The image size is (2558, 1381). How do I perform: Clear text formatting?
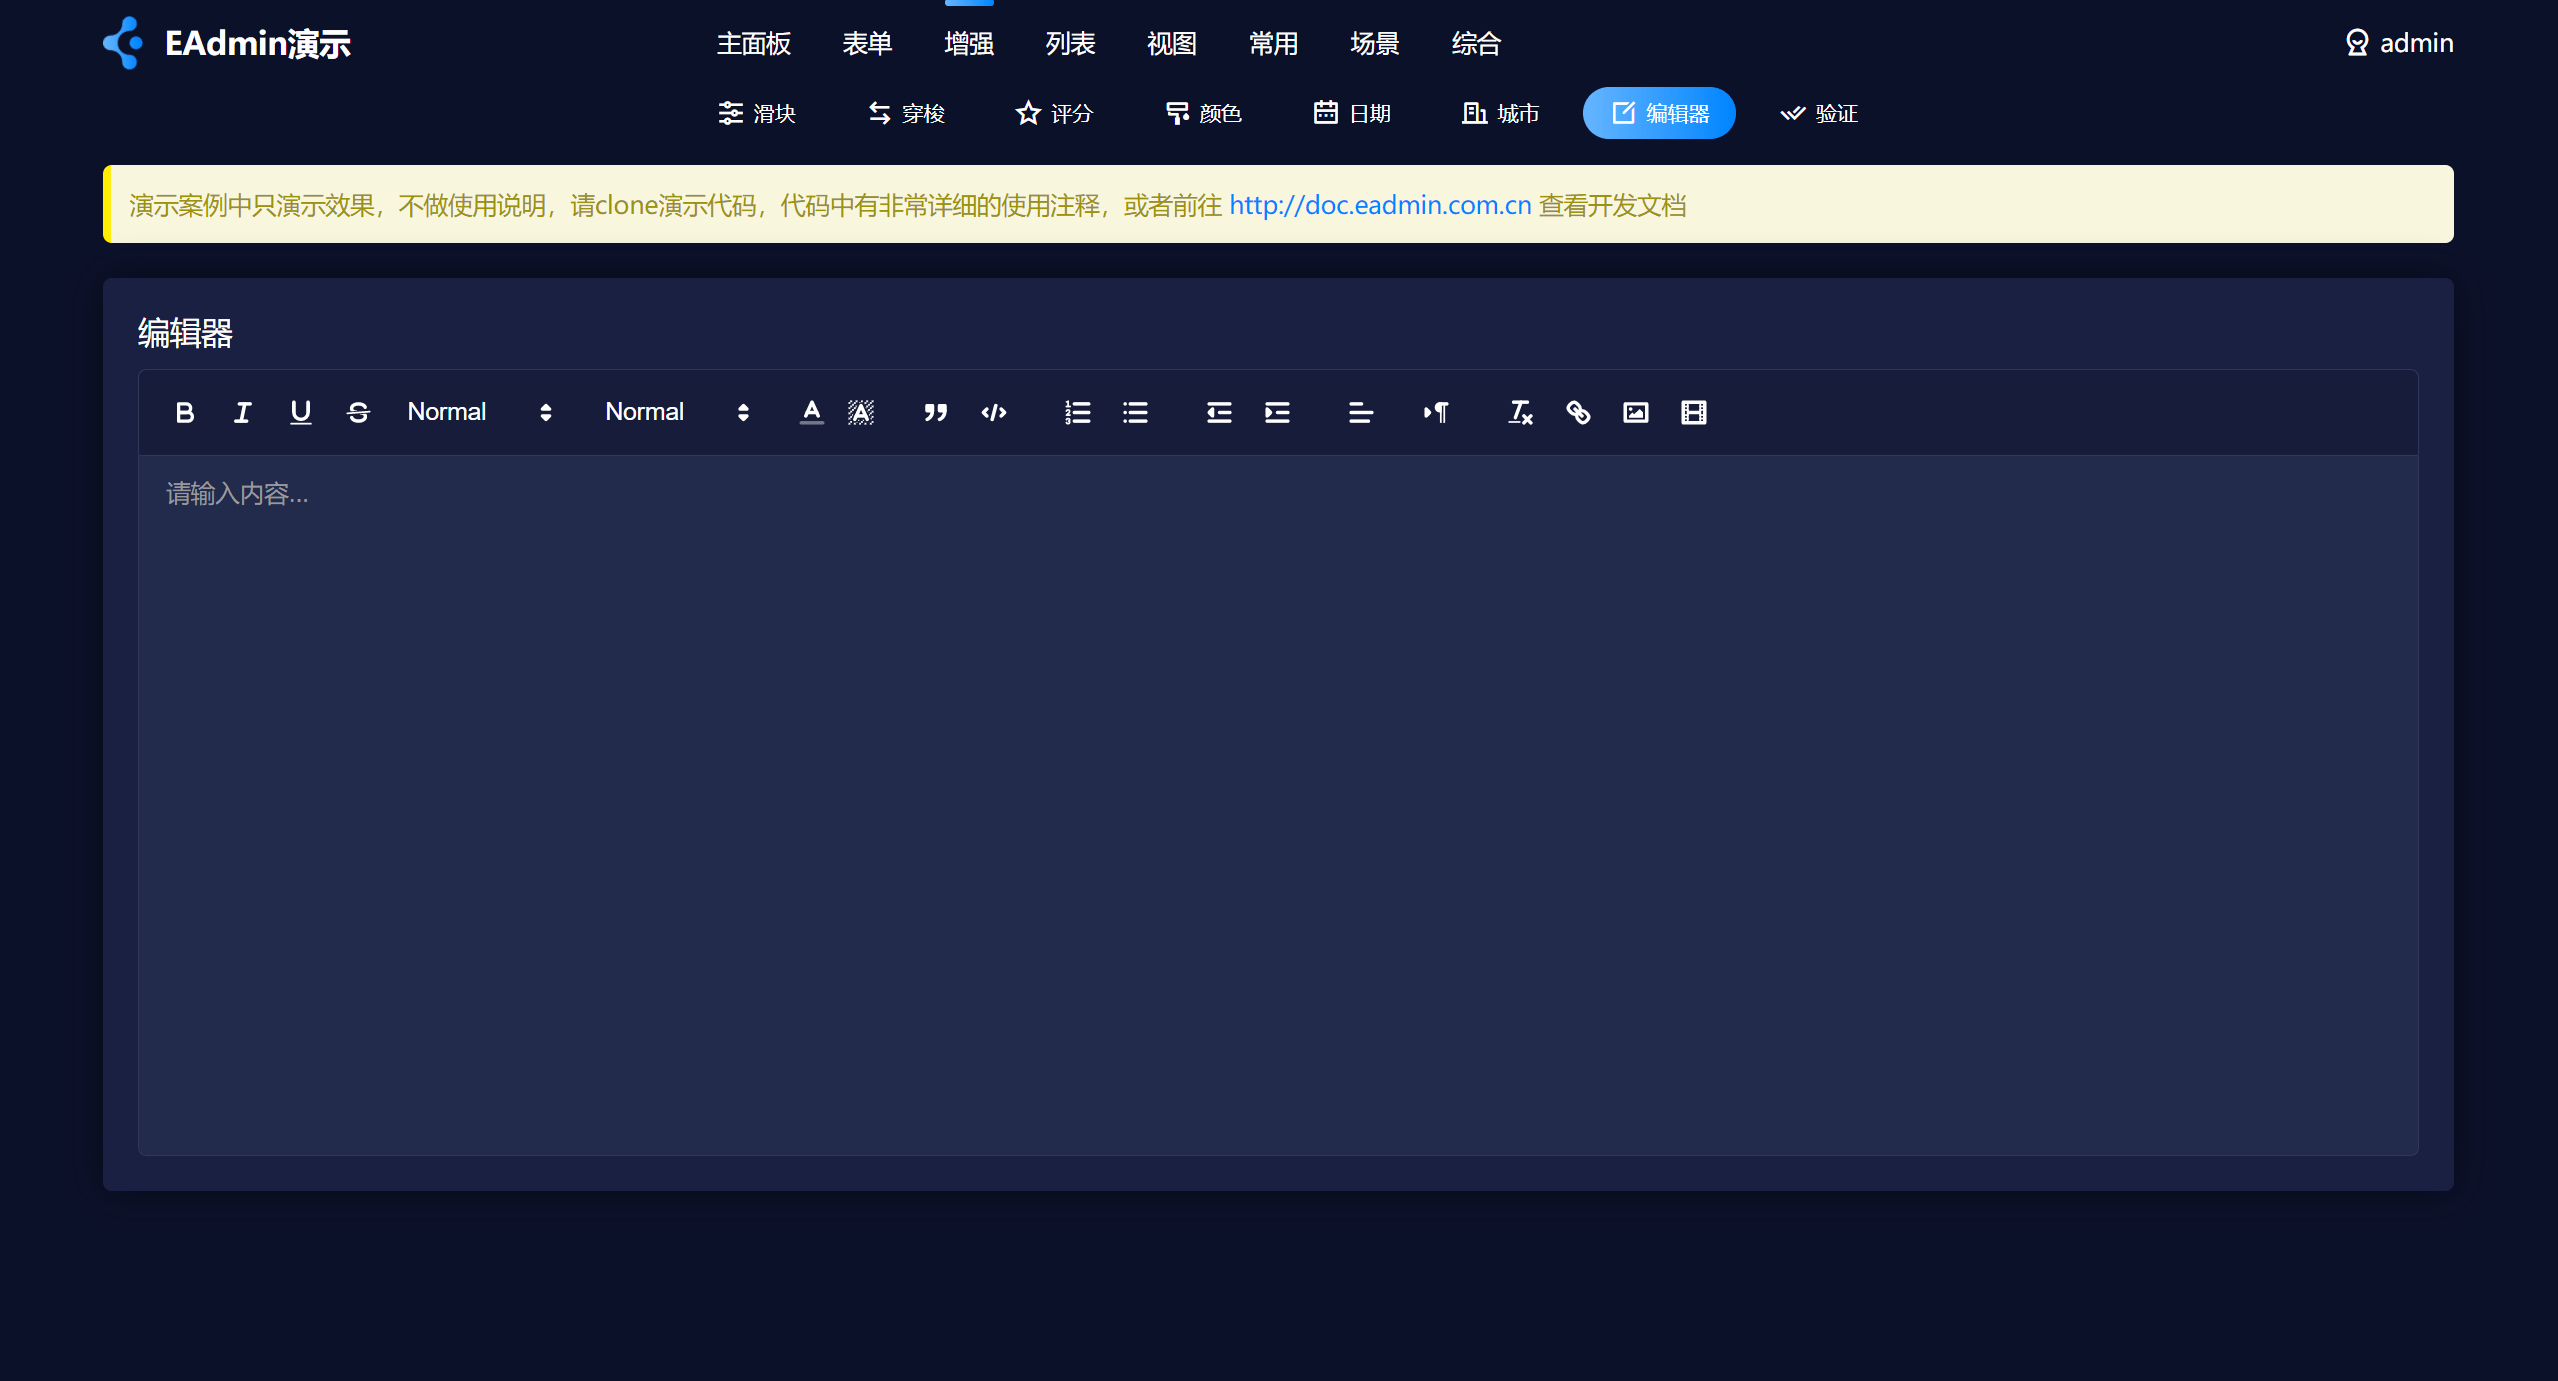(x=1520, y=412)
